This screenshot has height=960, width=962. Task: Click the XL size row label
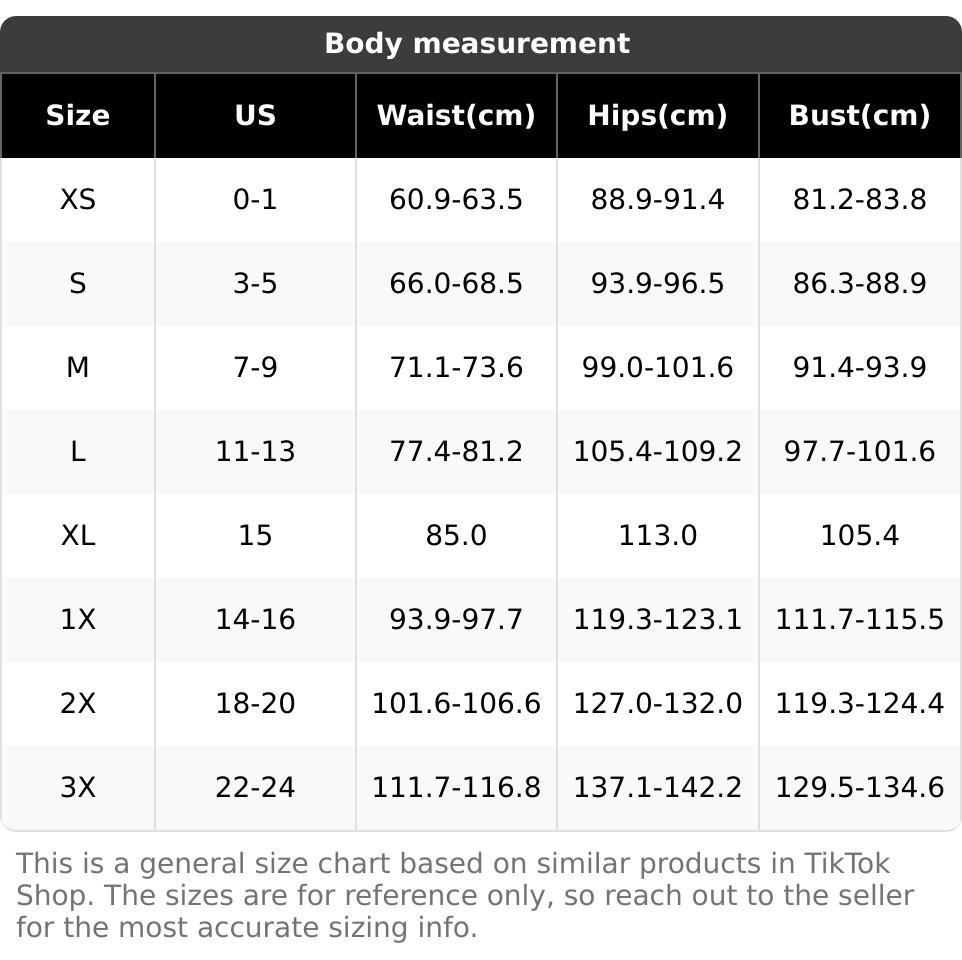(78, 536)
